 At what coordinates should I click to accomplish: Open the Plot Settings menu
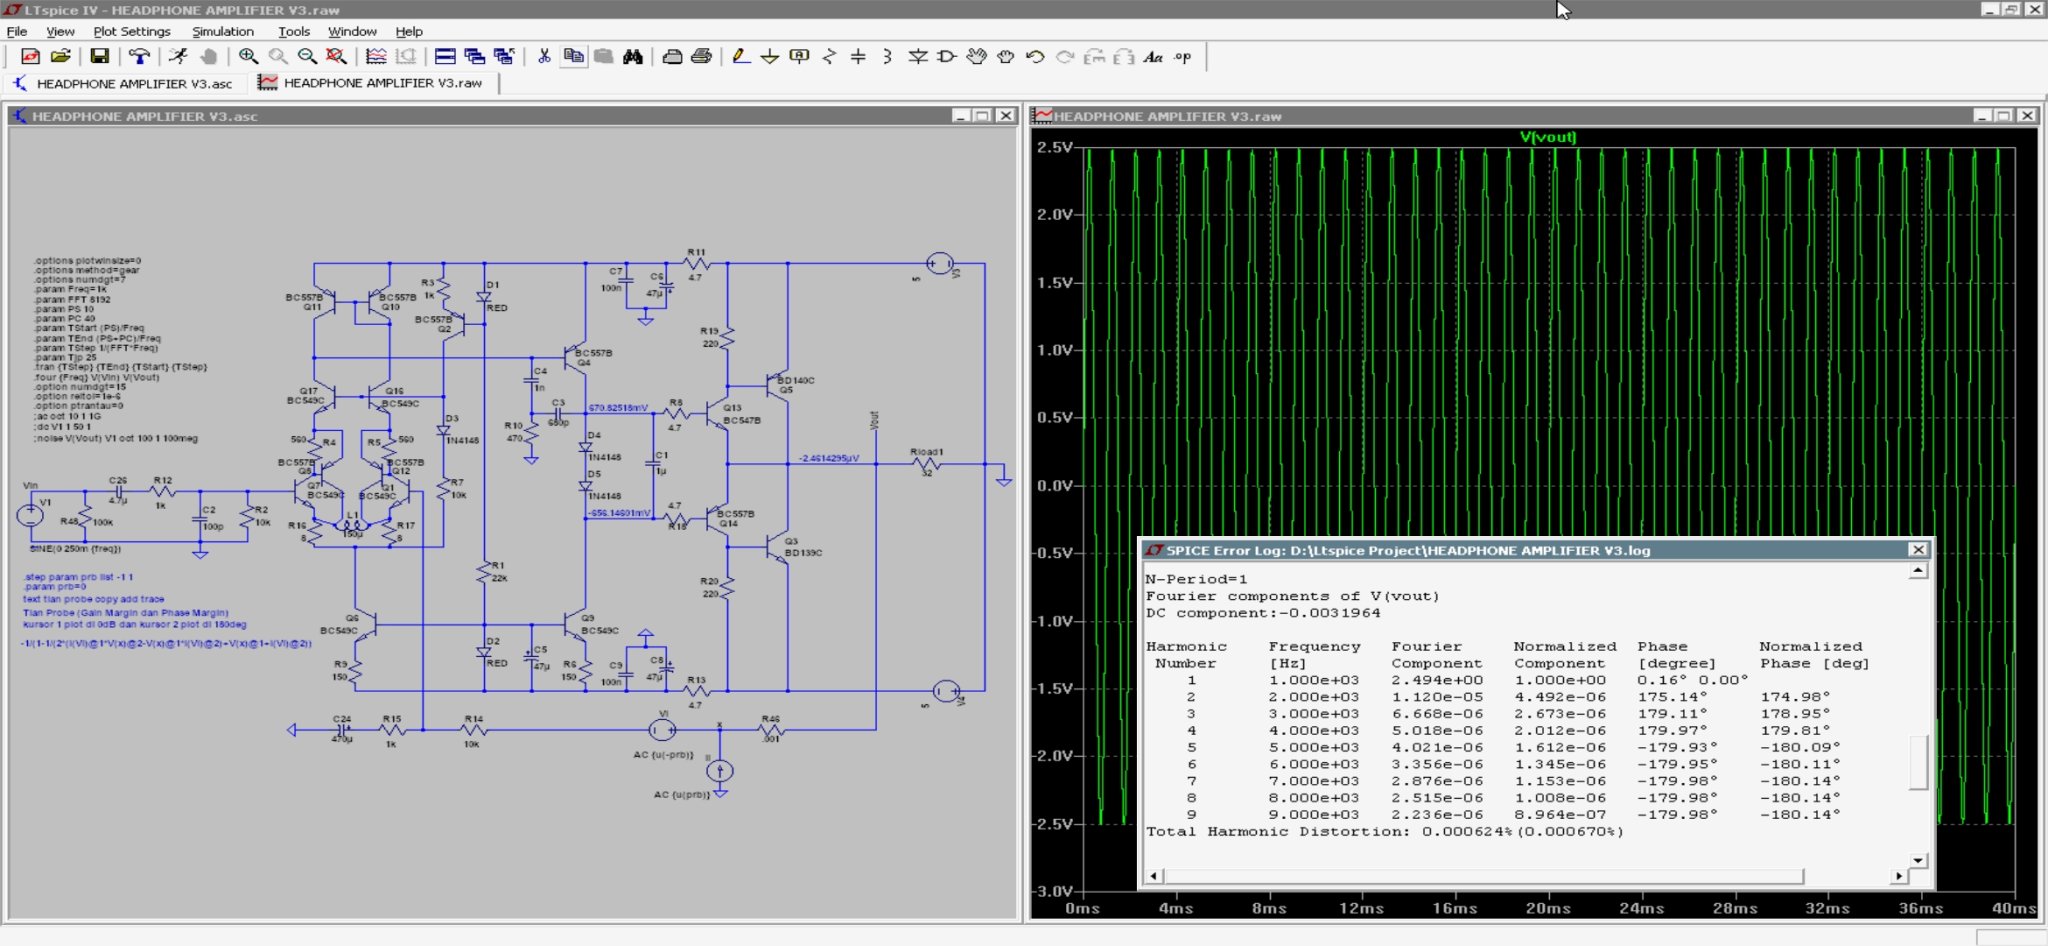(x=132, y=31)
